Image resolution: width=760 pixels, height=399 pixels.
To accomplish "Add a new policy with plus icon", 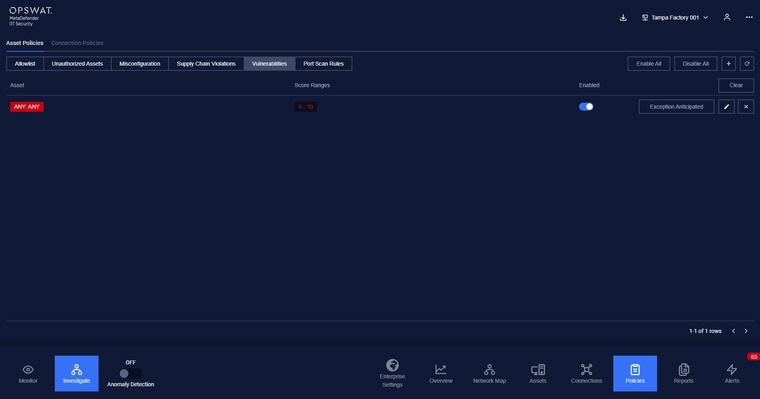I will [728, 64].
